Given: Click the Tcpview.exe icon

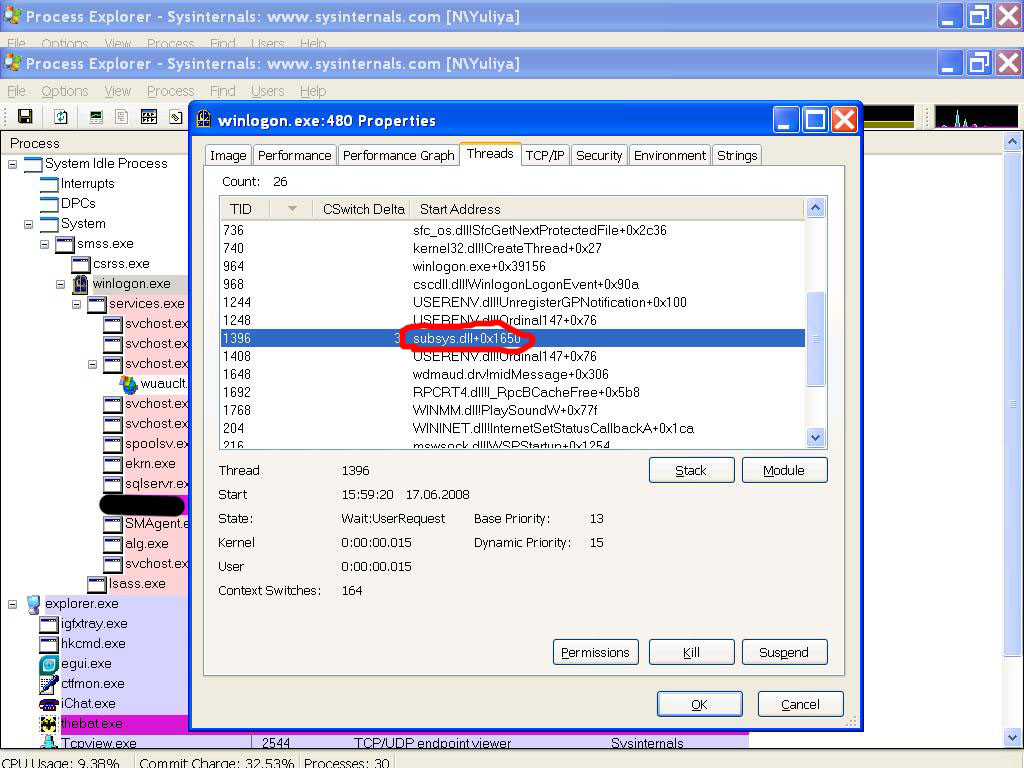Looking at the screenshot, I should pyautogui.click(x=48, y=743).
